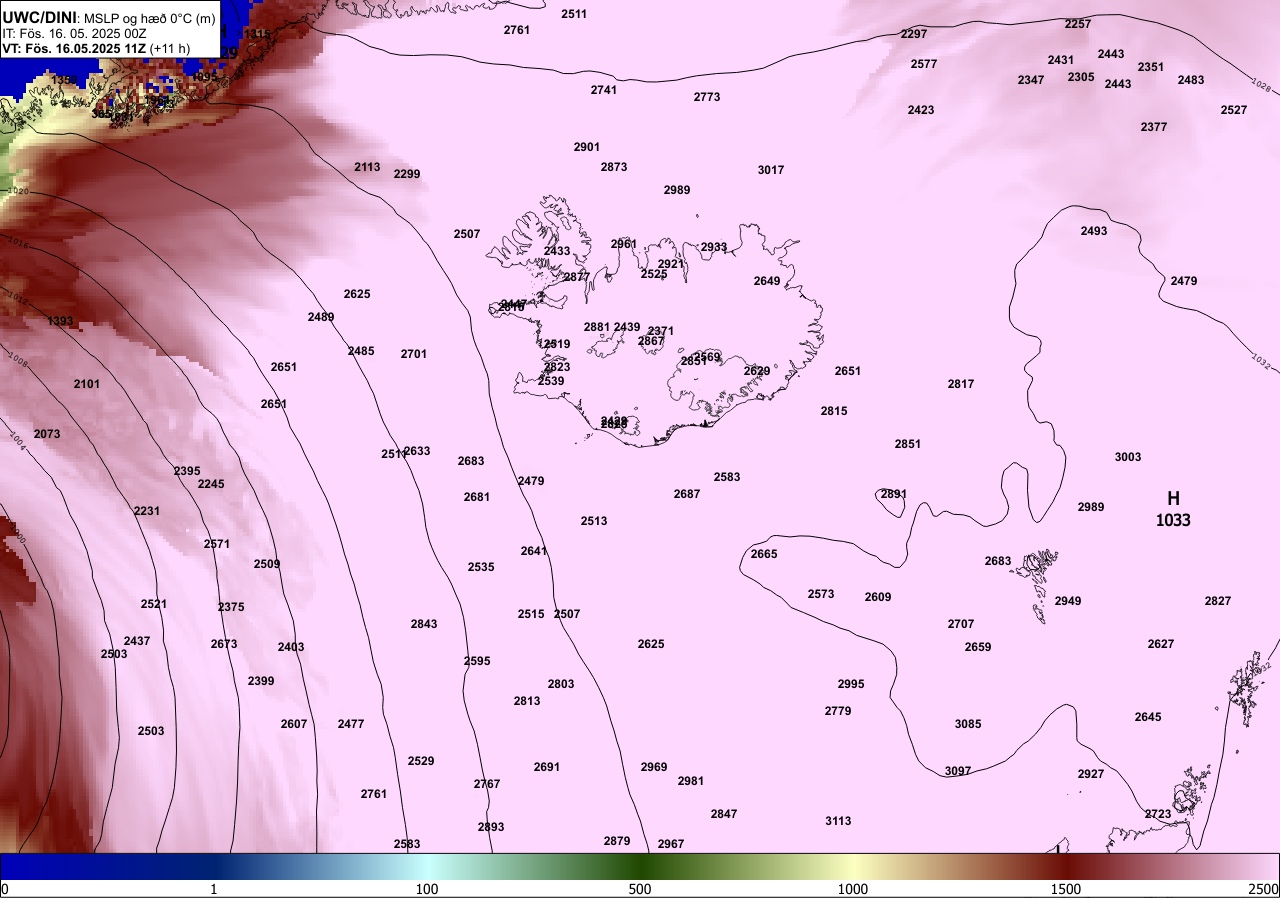
Task: Click the height value 3113
Action: click(x=838, y=821)
